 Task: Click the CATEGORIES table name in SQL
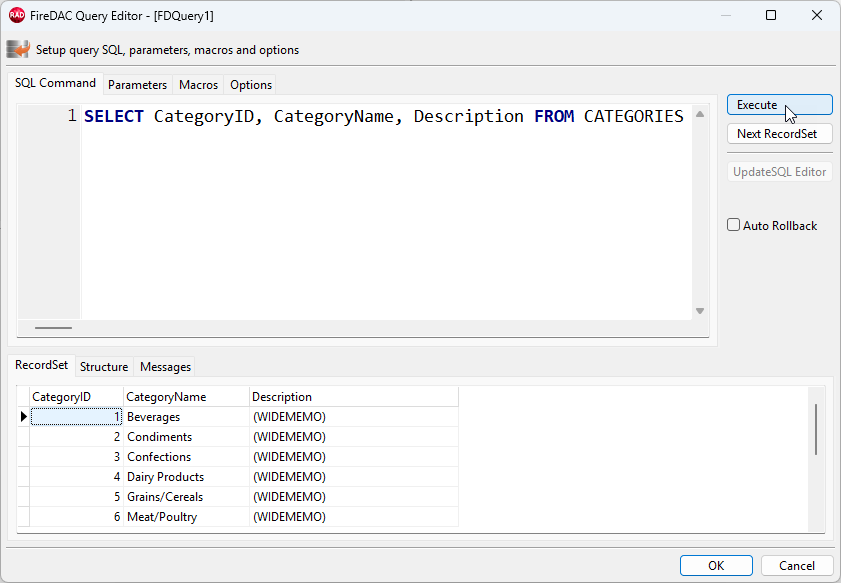tap(633, 116)
